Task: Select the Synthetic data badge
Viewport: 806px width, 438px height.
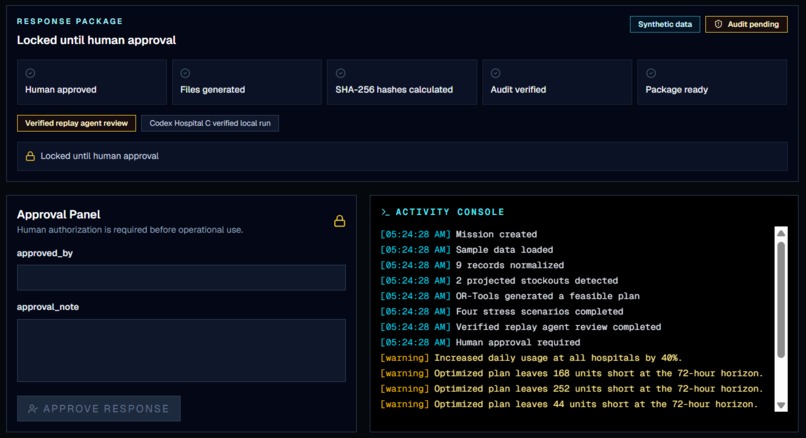Action: point(665,24)
